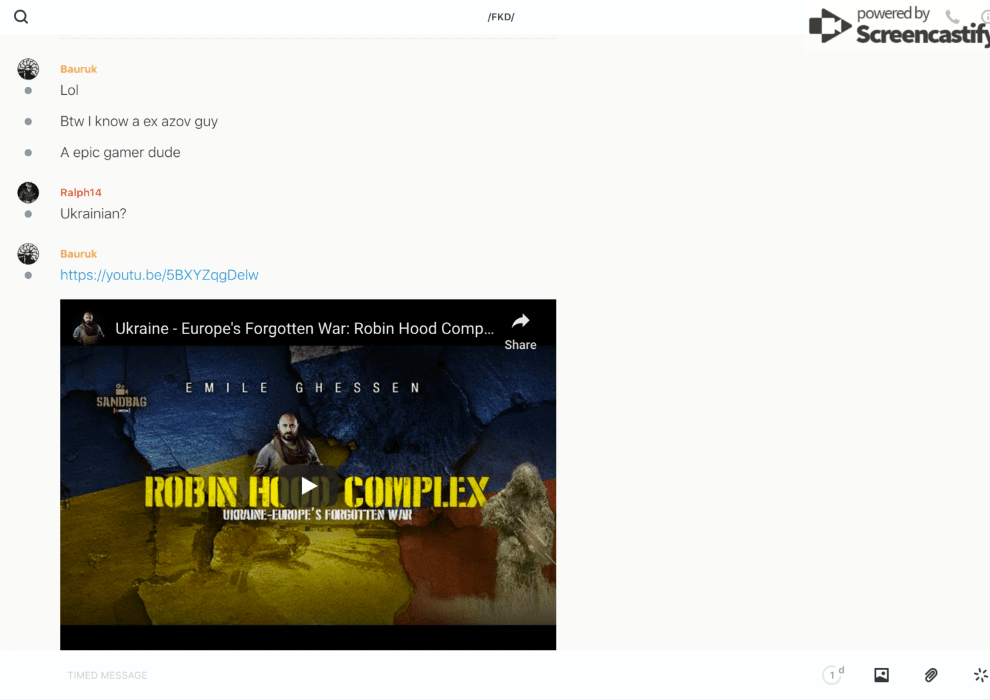Click the Ralph14 username
990x700 pixels.
[x=81, y=192]
